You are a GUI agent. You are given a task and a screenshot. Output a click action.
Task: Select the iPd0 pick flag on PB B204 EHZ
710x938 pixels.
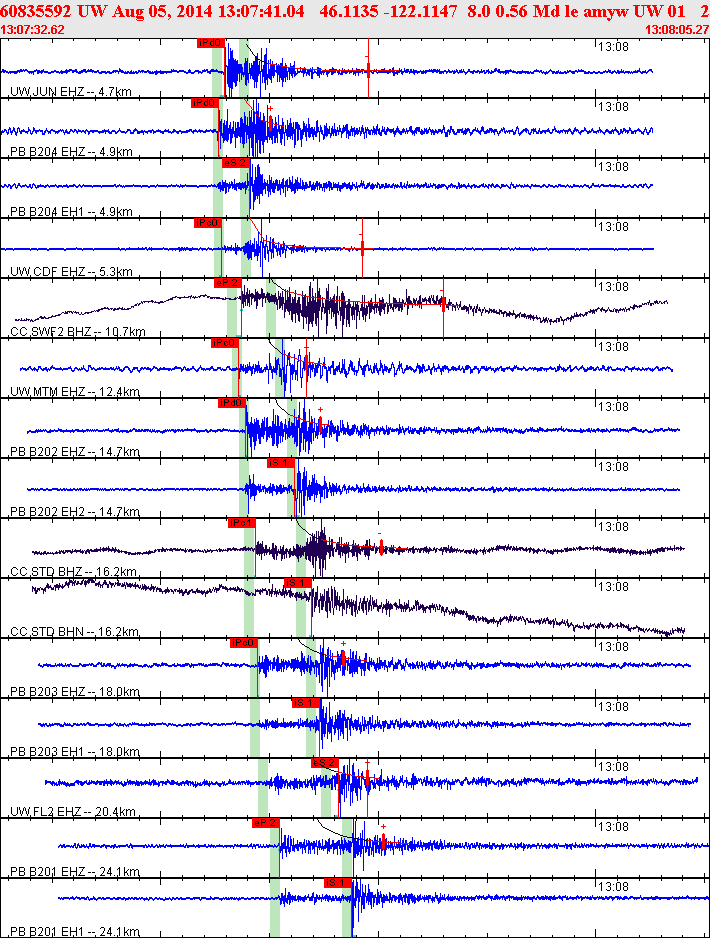(205, 103)
